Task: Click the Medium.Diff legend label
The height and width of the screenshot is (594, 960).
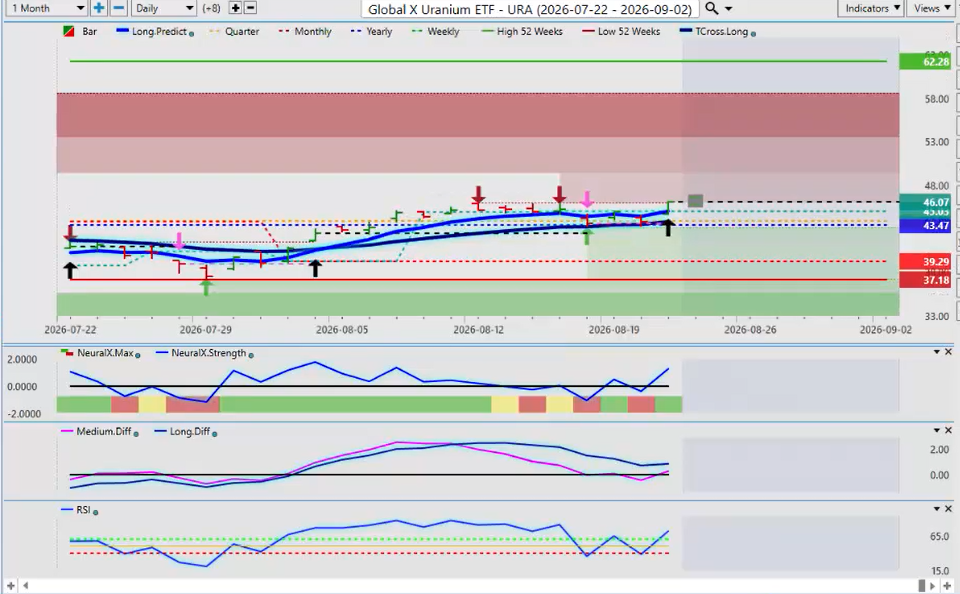Action: coord(103,431)
